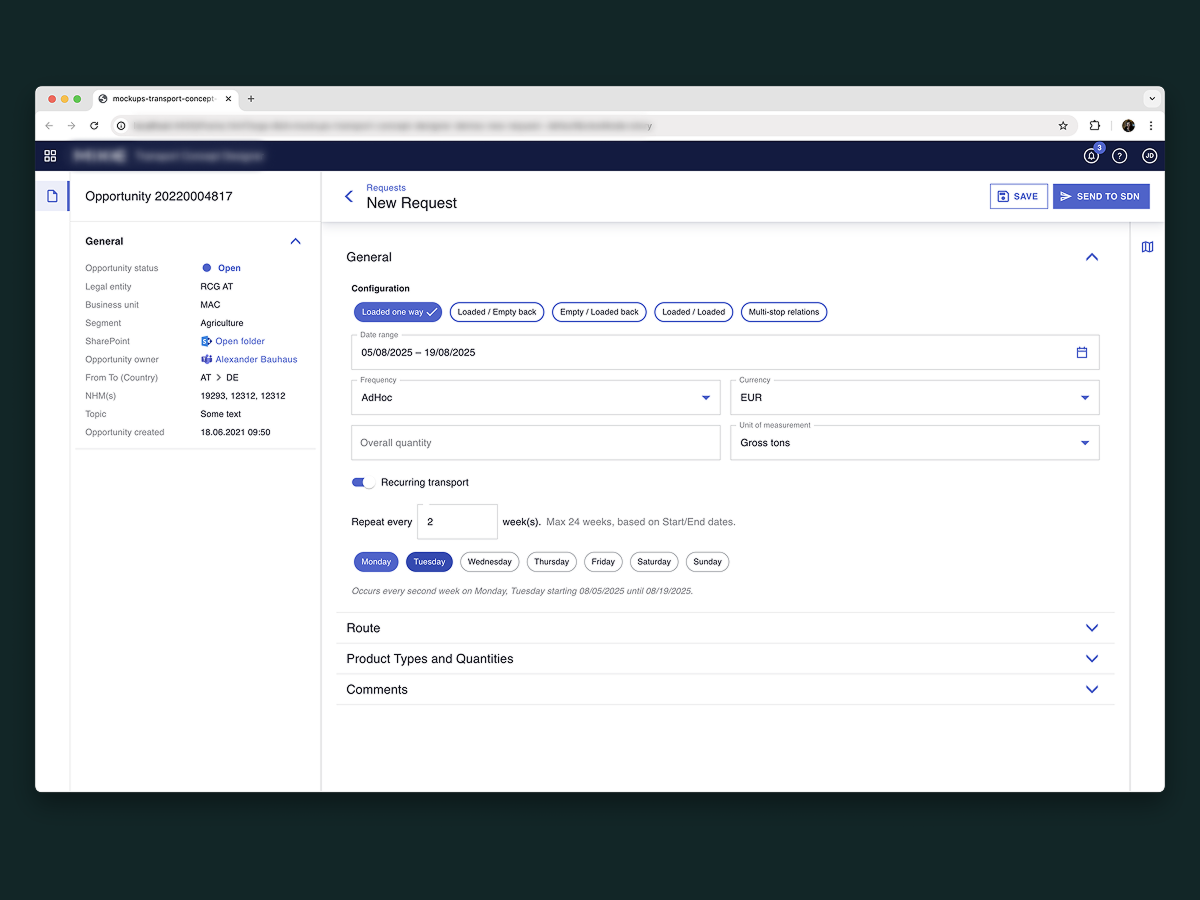
Task: Click the help question mark icon
Action: (x=1119, y=156)
